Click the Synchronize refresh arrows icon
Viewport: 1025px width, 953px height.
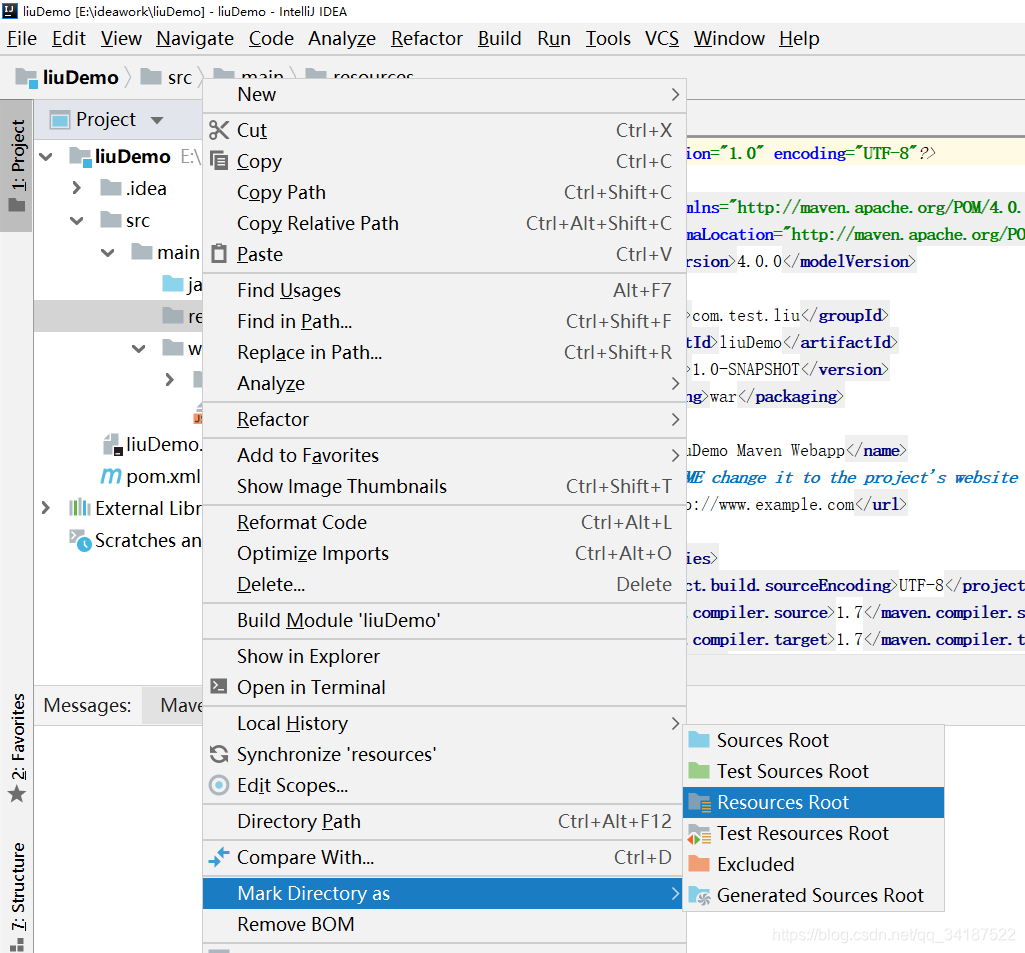[x=219, y=754]
